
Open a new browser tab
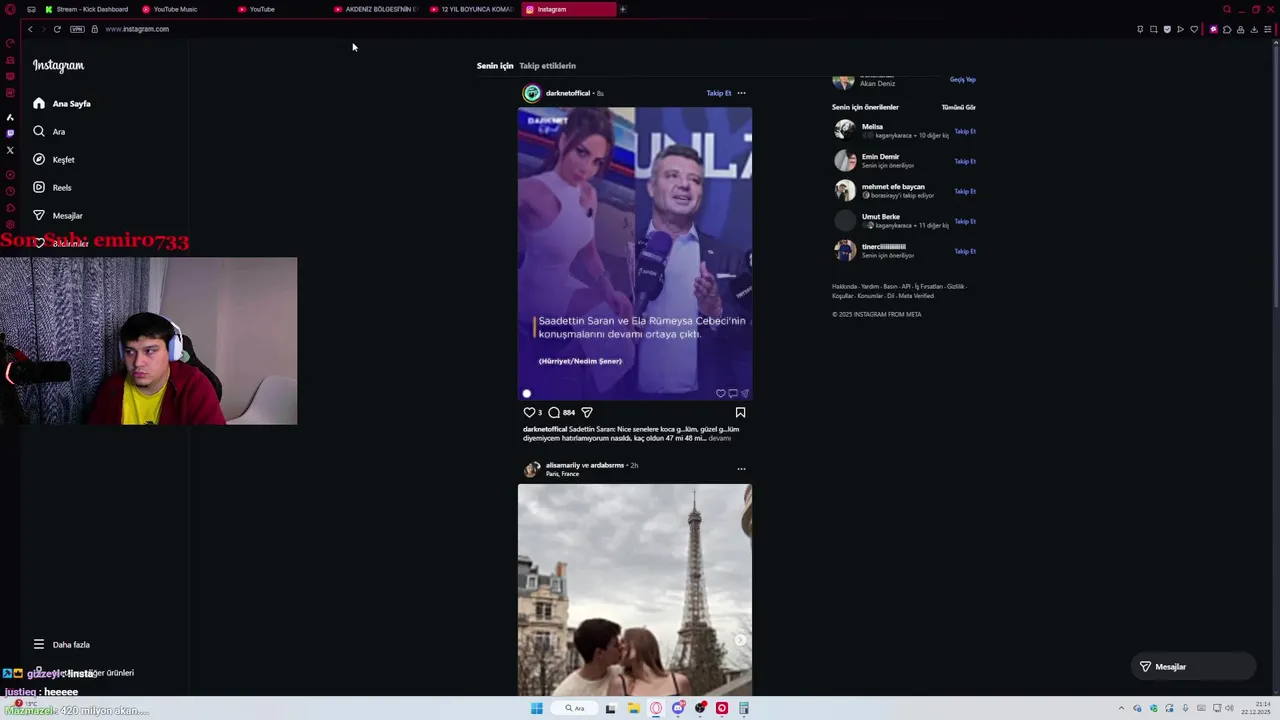pyautogui.click(x=622, y=9)
